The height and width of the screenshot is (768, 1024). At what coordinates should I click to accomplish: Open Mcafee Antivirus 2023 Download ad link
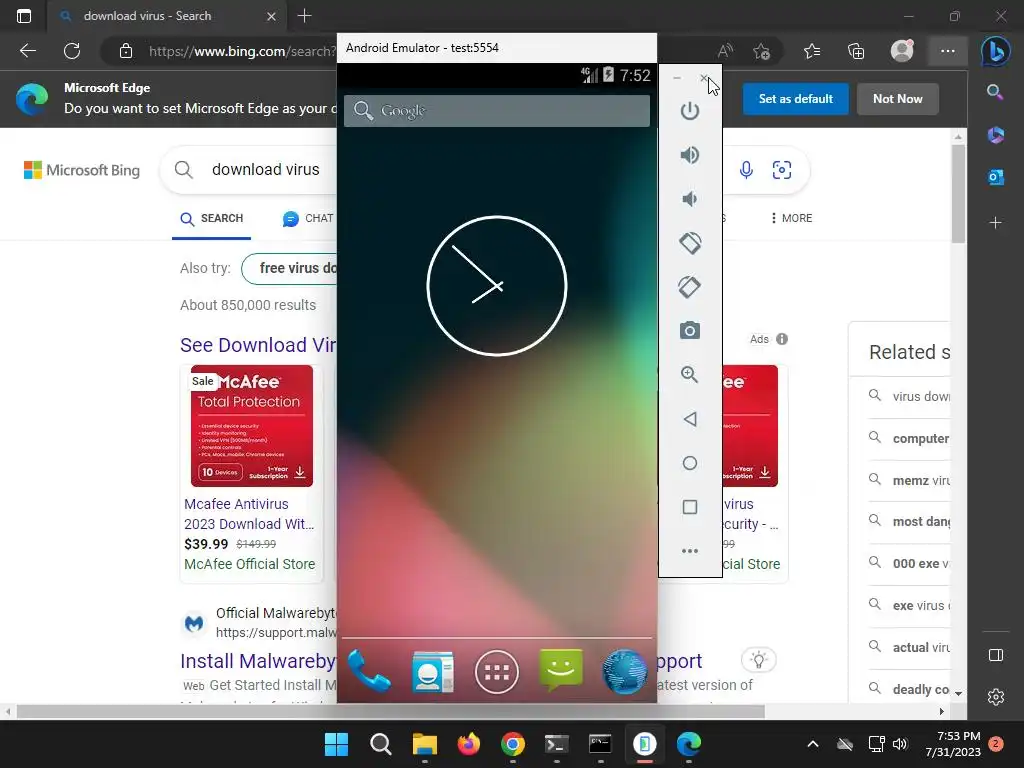click(x=249, y=514)
